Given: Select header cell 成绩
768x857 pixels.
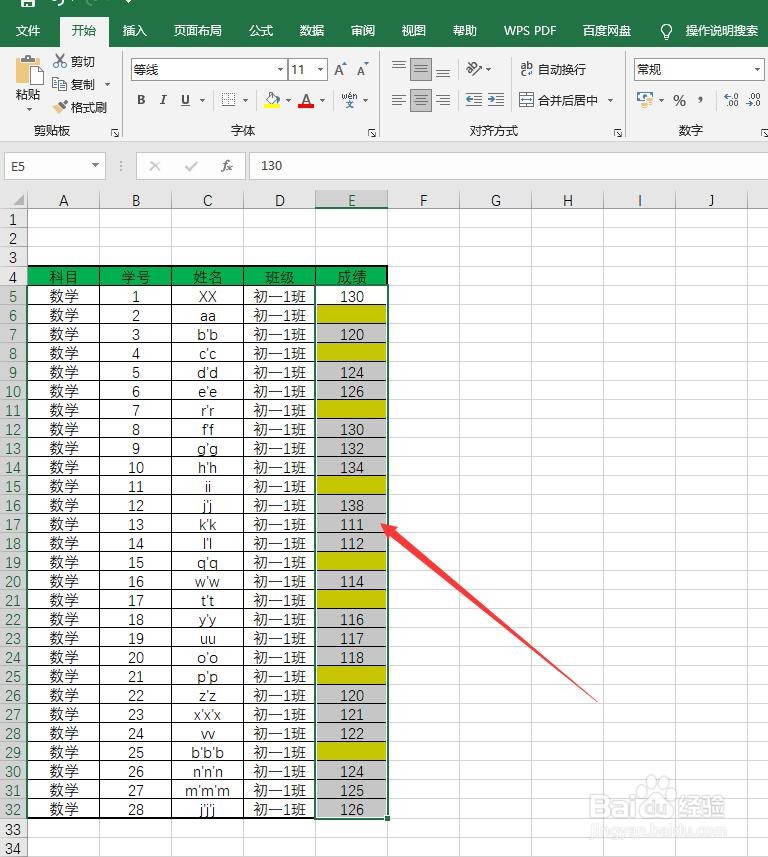Looking at the screenshot, I should (351, 277).
